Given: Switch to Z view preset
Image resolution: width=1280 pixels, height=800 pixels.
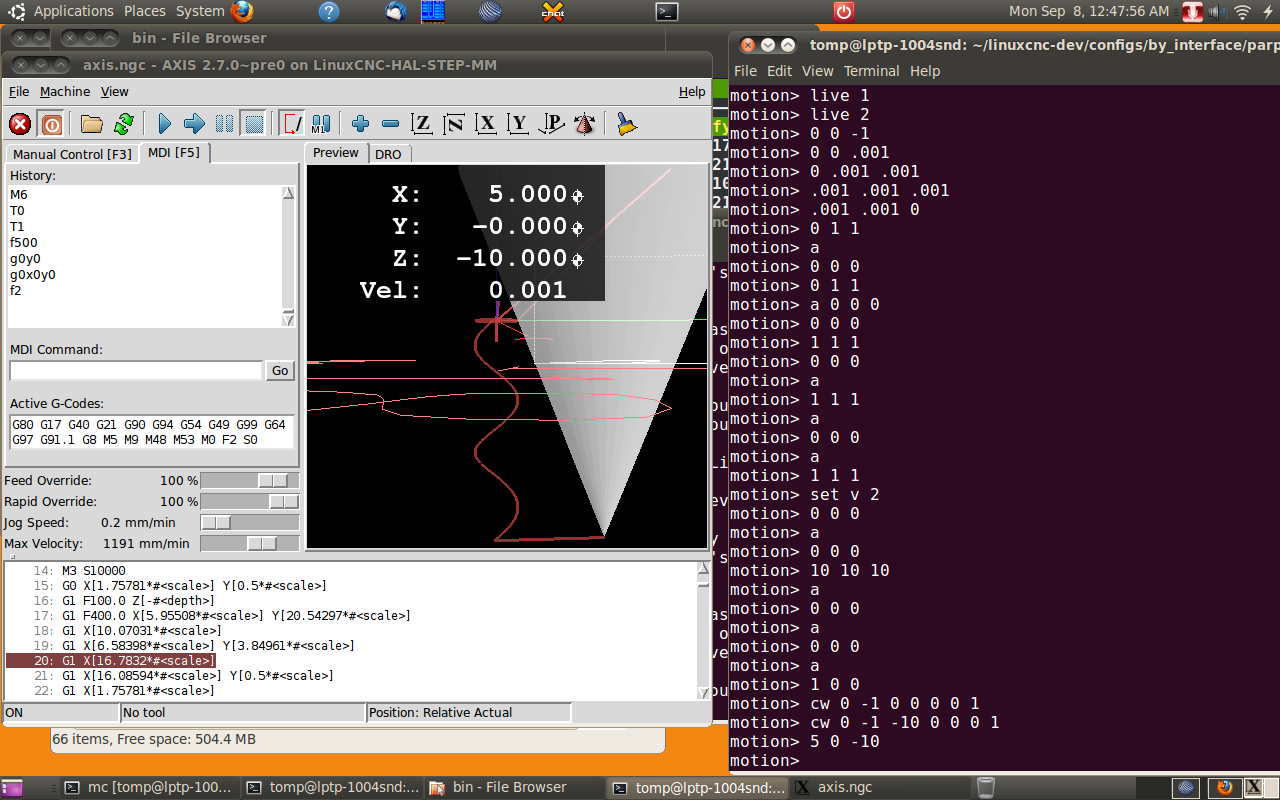Looking at the screenshot, I should 422,124.
